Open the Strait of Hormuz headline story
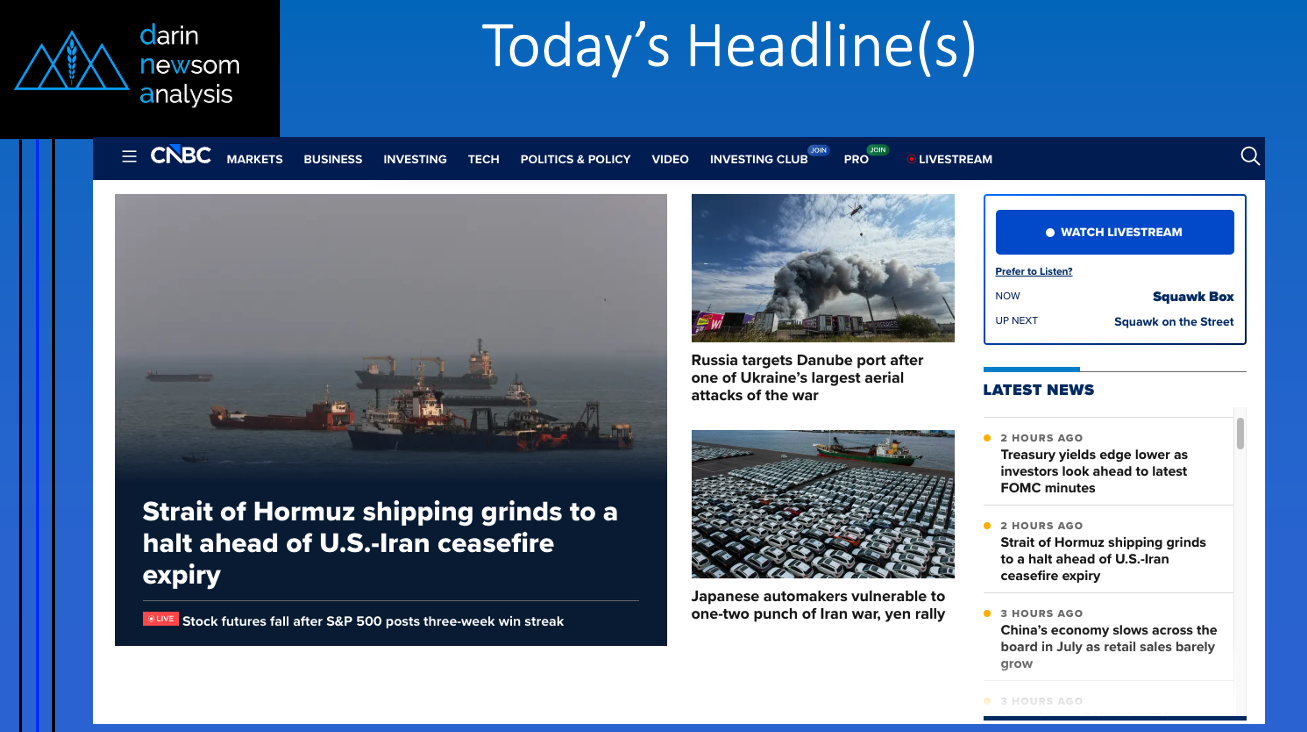This screenshot has width=1307, height=732. (380, 543)
